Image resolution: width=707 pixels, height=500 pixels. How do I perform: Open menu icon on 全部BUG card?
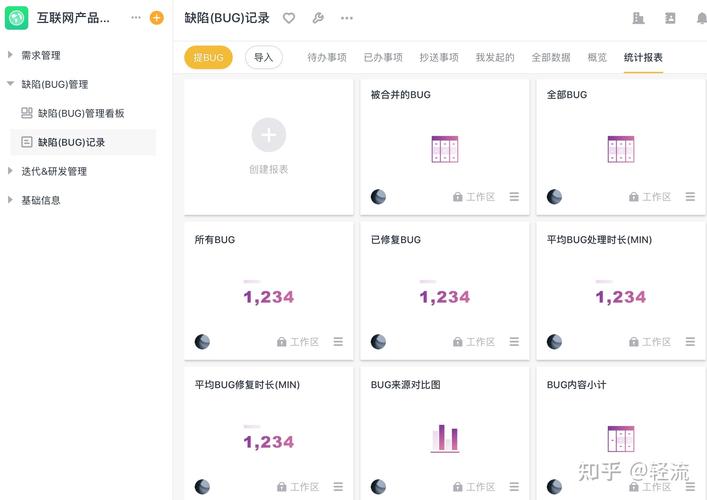(690, 197)
